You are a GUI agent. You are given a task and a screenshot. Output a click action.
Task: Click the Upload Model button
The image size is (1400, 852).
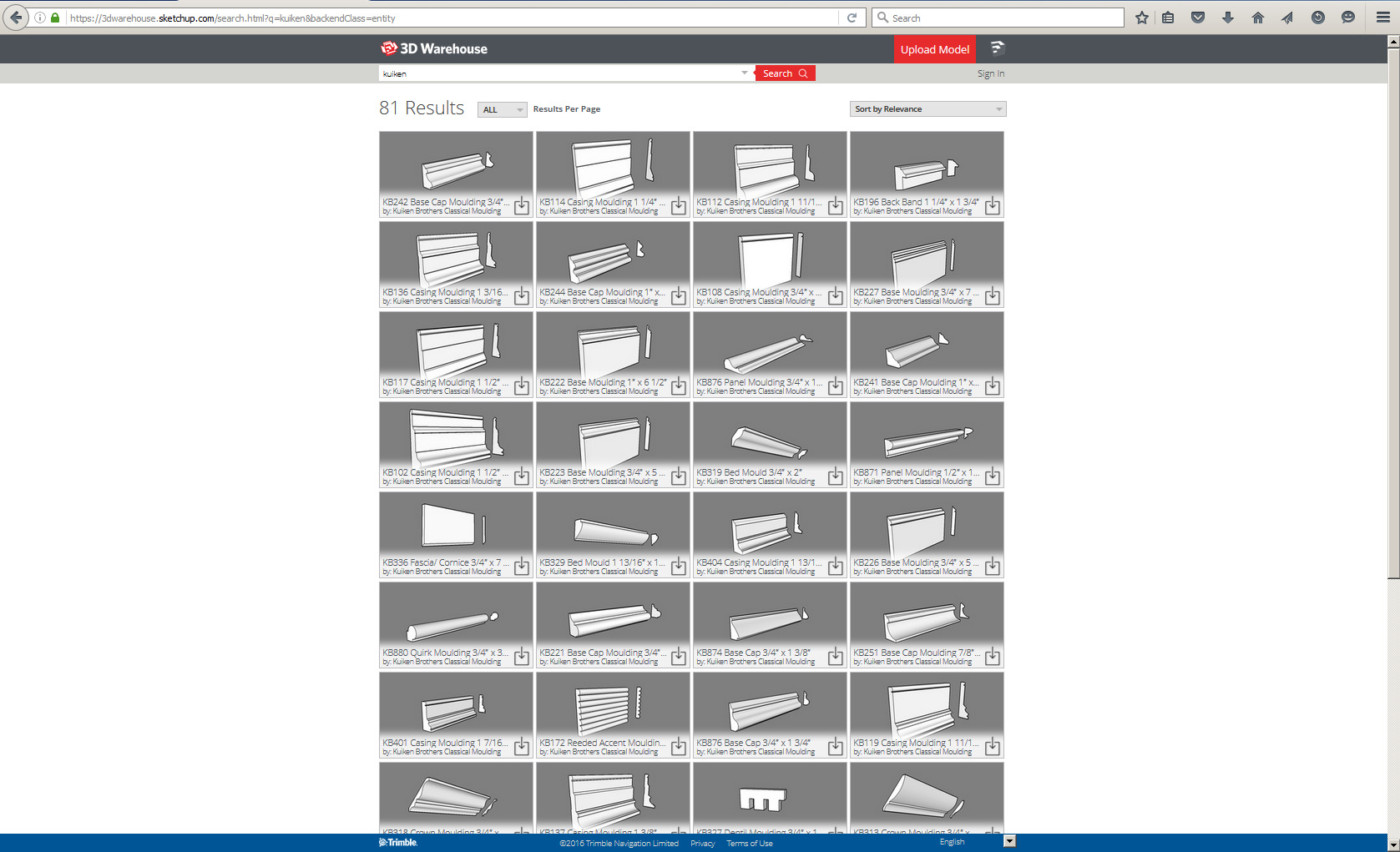click(934, 48)
